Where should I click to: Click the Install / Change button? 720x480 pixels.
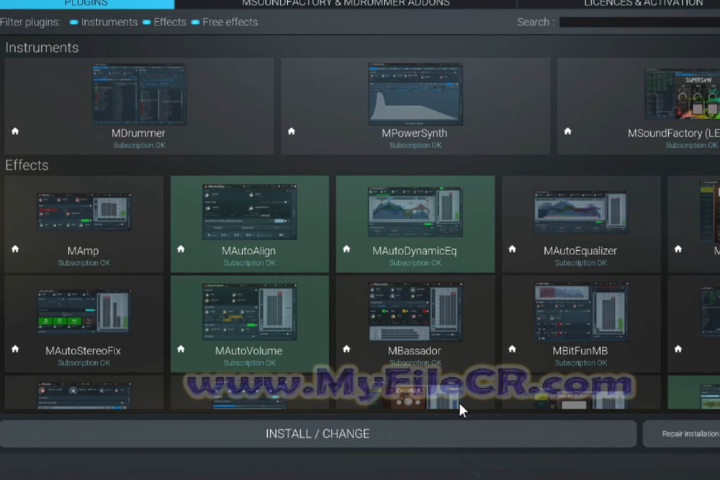click(x=318, y=434)
